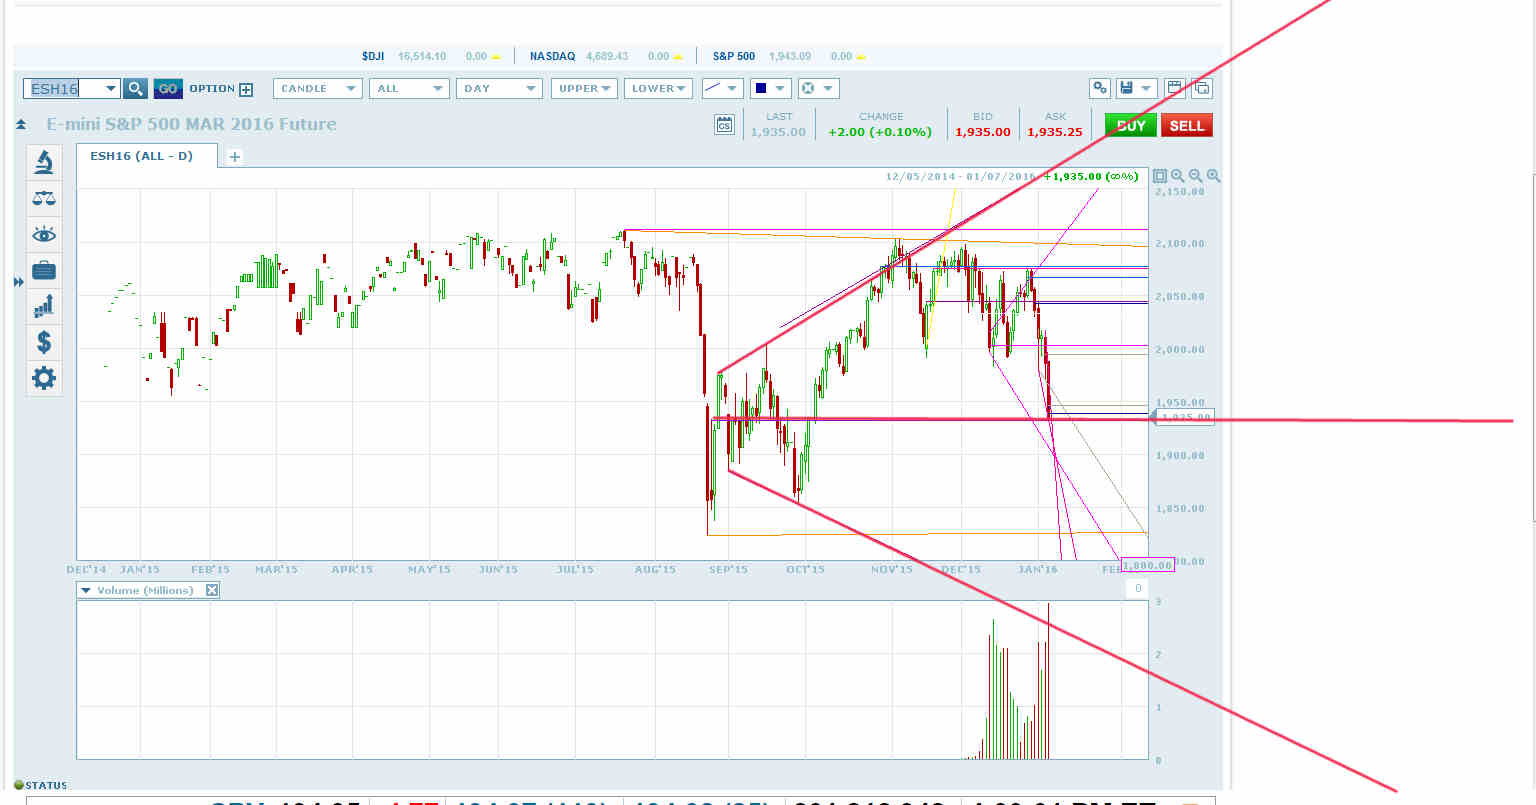This screenshot has height=805, width=1536.
Task: Click the CHANGE value +2.00 (+0.10%)
Action: [x=880, y=132]
